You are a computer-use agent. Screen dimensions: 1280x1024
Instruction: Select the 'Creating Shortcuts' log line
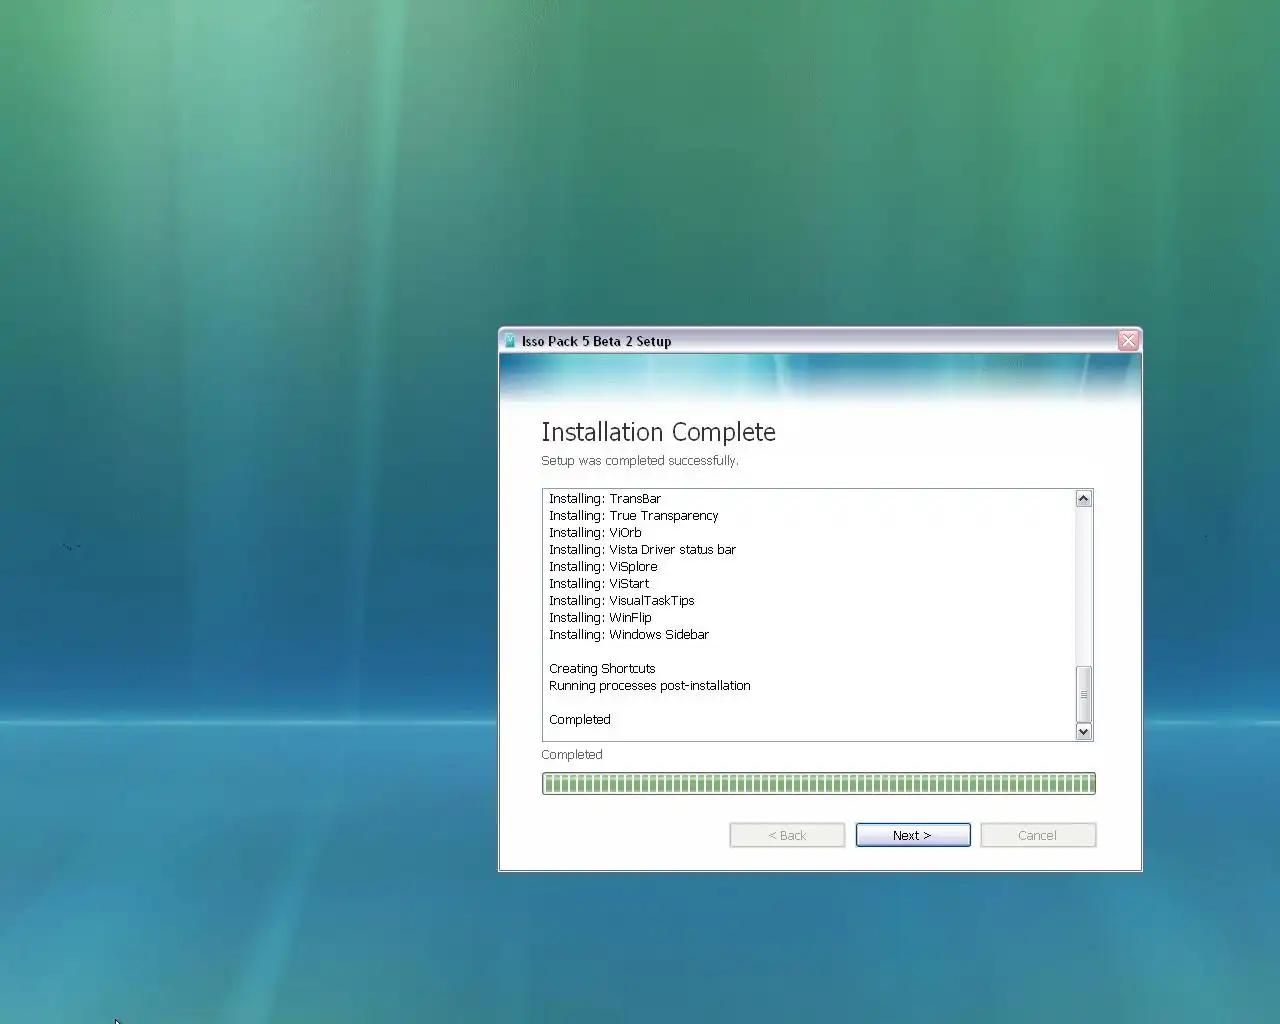602,668
